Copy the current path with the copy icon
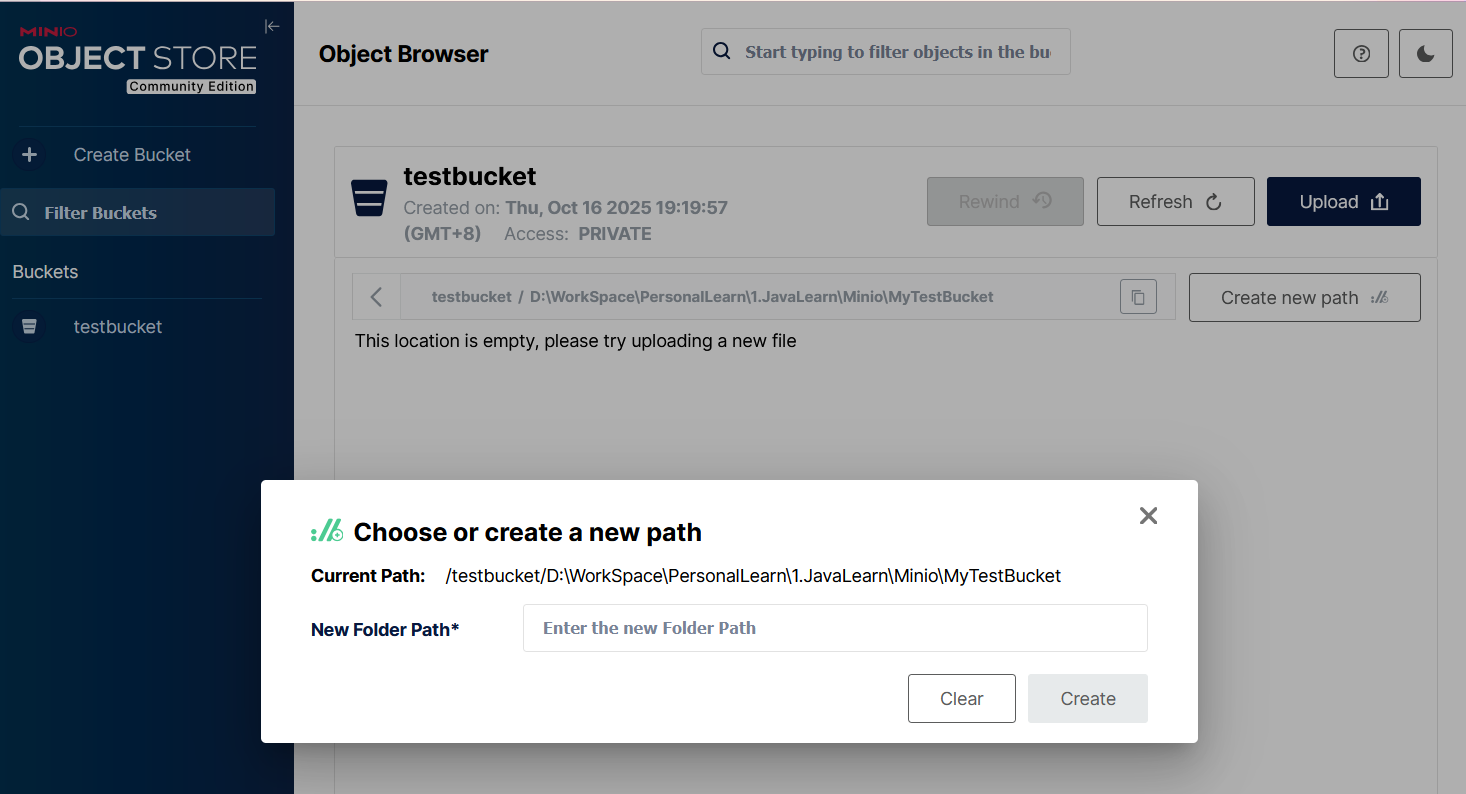 pos(1138,297)
